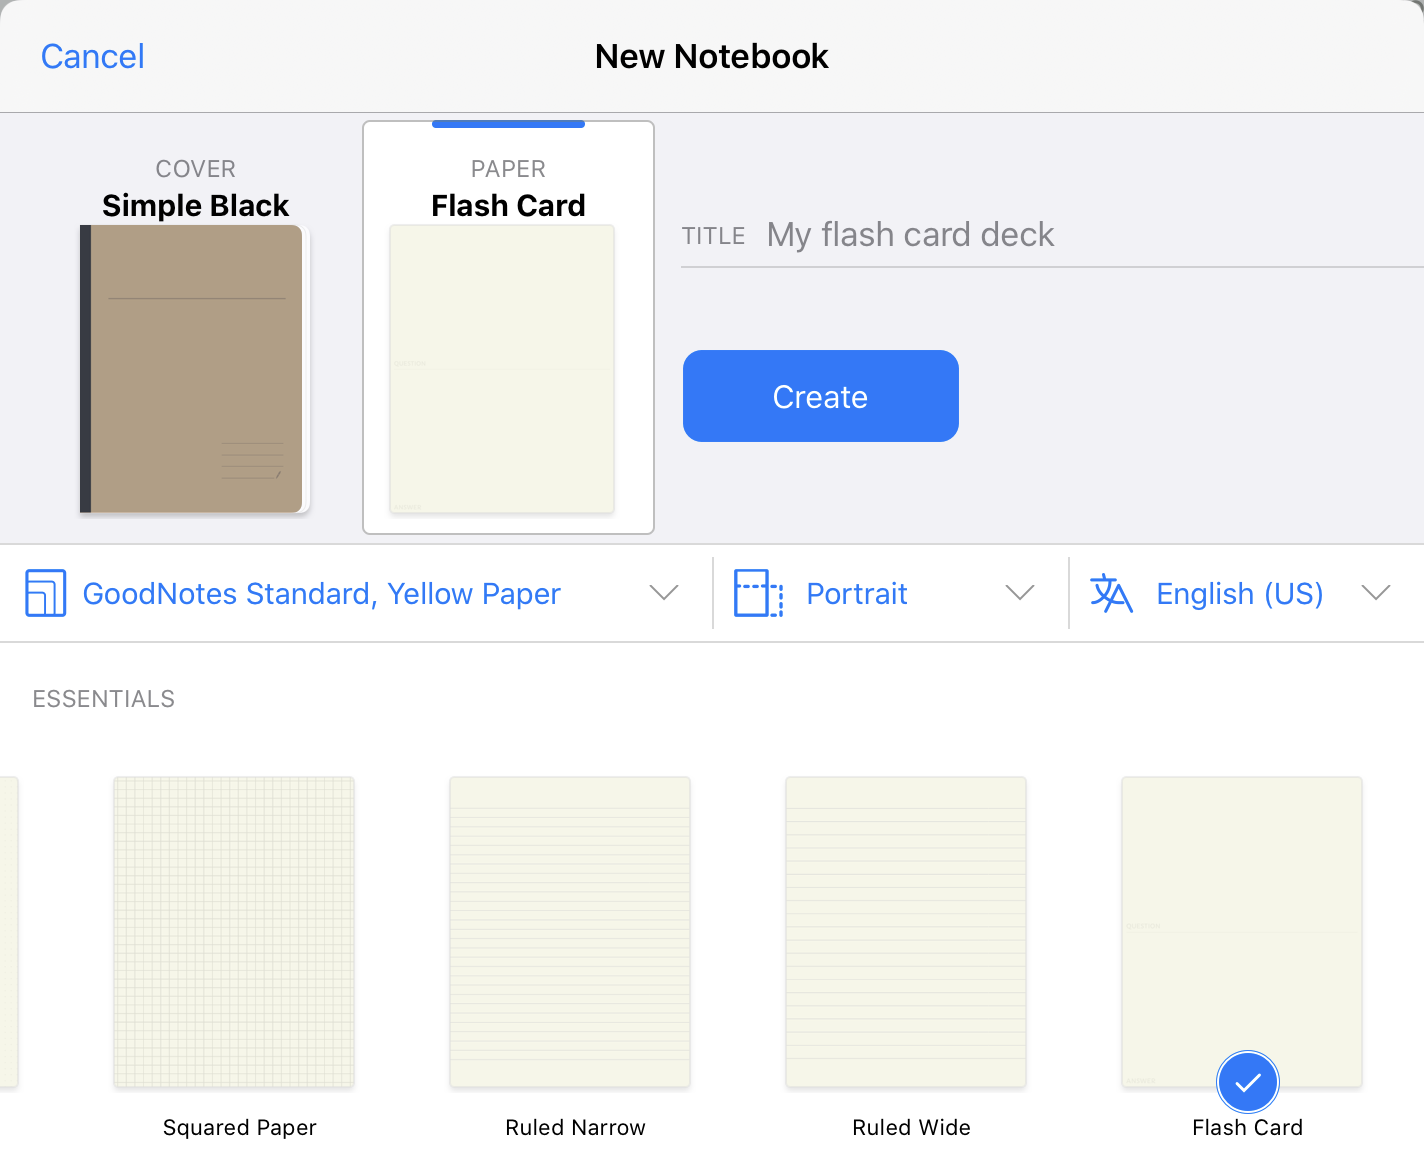Screen dimensions: 1424x1174
Task: Create the new notebook
Action: 821,396
